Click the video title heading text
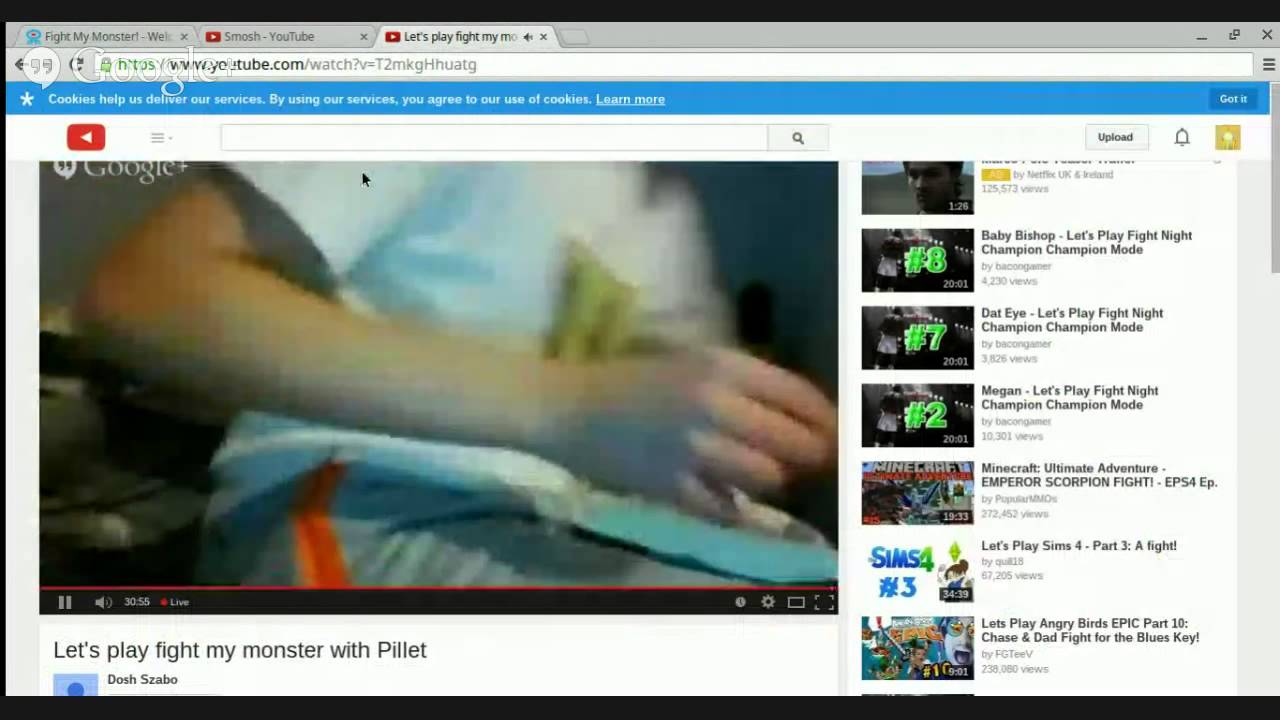1280x720 pixels. click(240, 650)
